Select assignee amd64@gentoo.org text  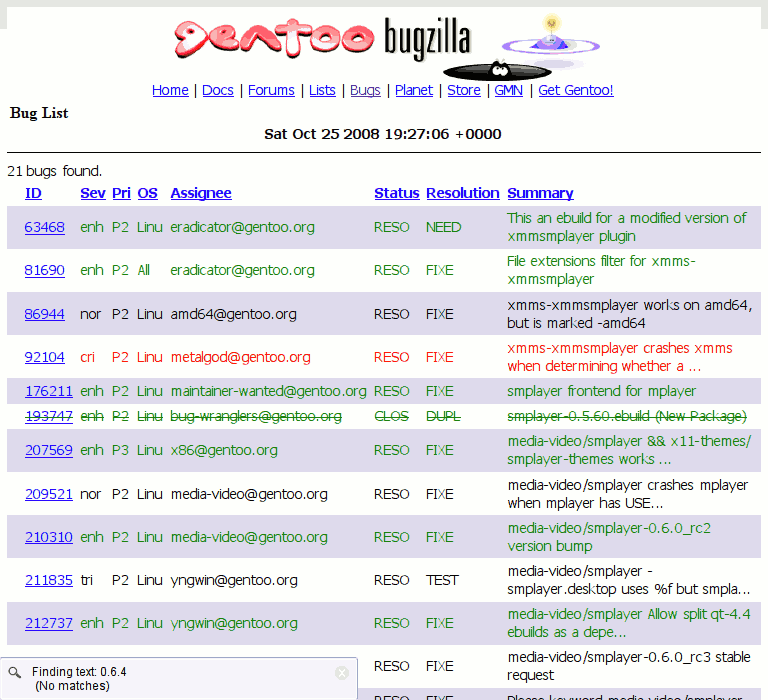pyautogui.click(x=233, y=314)
